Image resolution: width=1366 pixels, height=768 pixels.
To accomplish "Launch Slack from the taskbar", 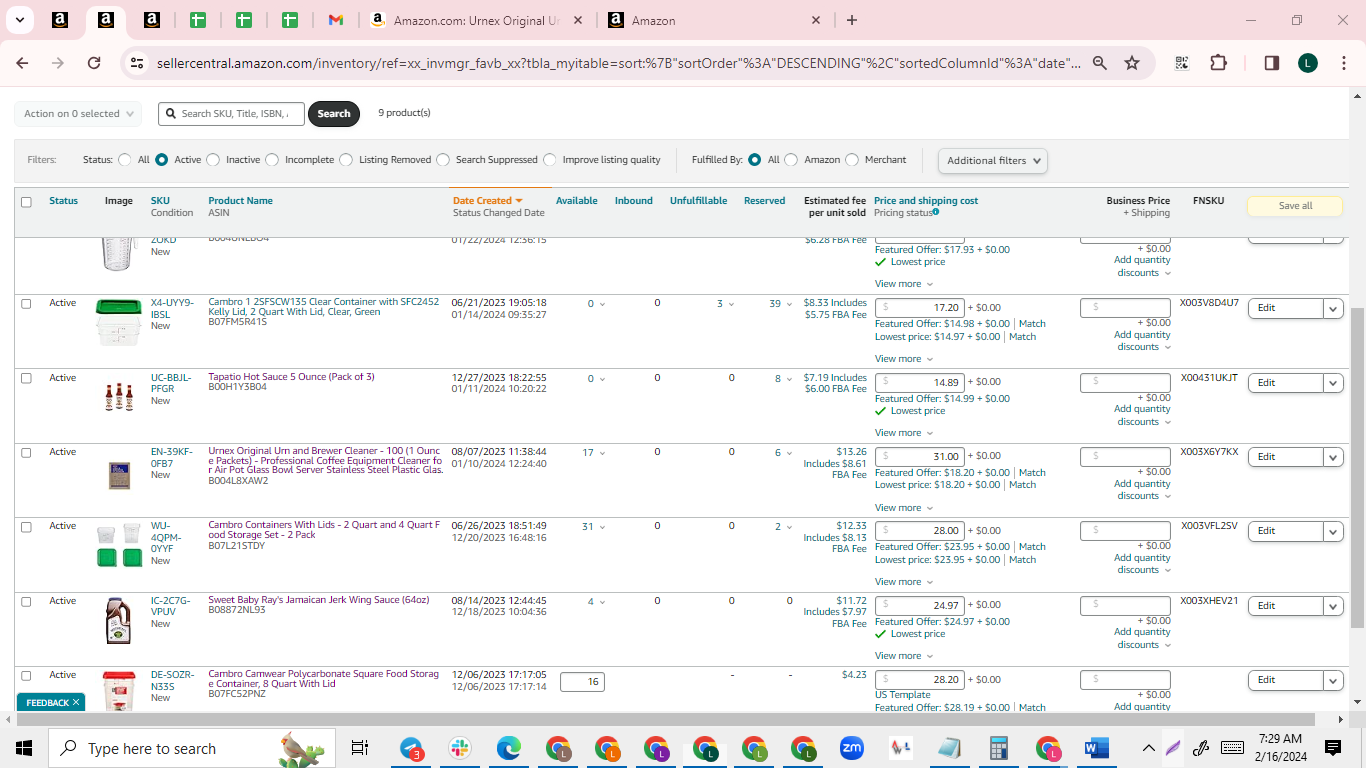I will [x=461, y=748].
